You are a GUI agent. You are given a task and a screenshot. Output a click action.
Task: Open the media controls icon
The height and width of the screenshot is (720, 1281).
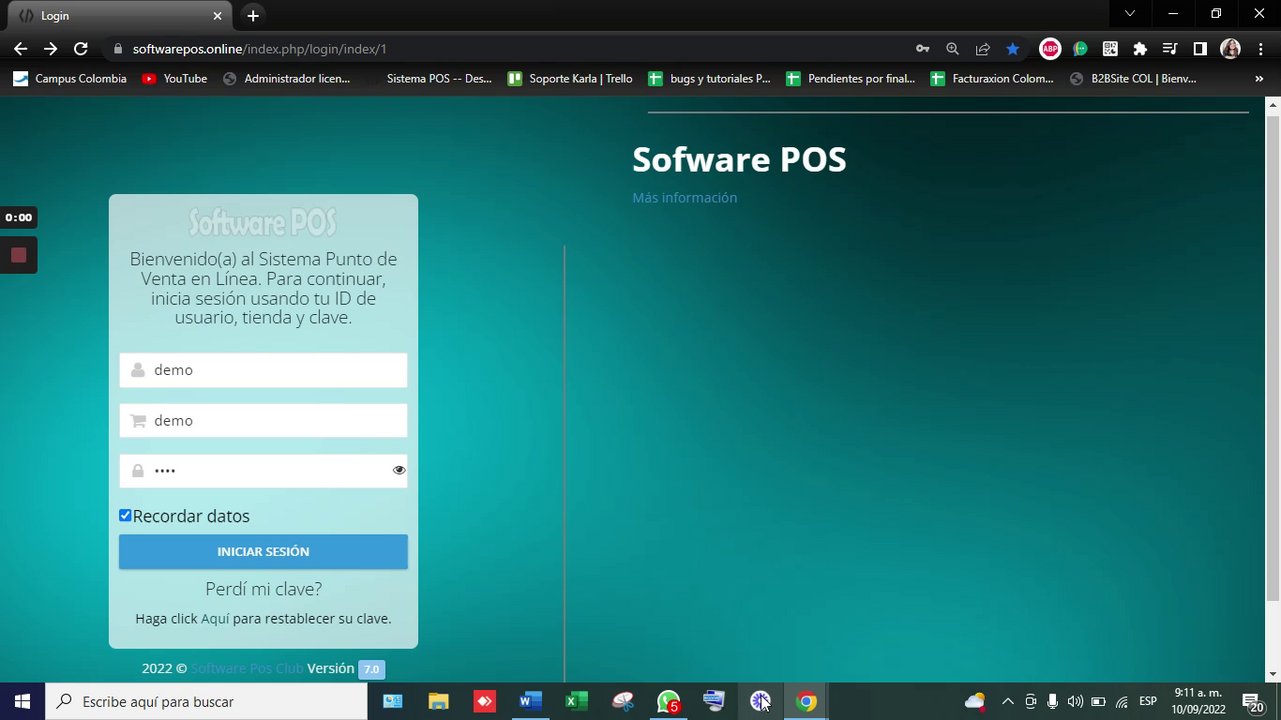point(1170,48)
